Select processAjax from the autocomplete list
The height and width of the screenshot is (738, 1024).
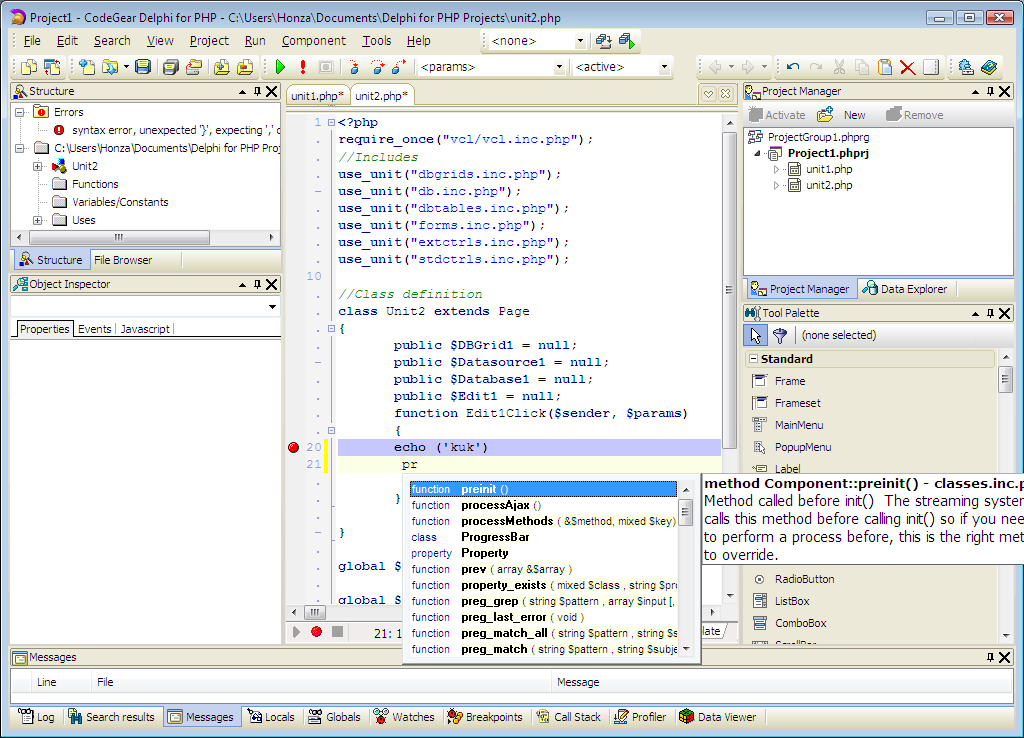click(x=494, y=505)
